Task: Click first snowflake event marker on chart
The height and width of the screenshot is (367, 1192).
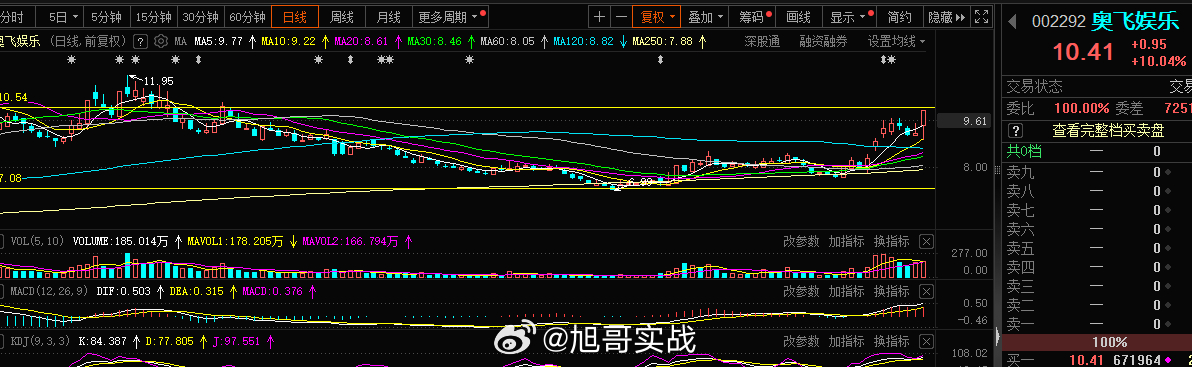Action: tap(71, 59)
